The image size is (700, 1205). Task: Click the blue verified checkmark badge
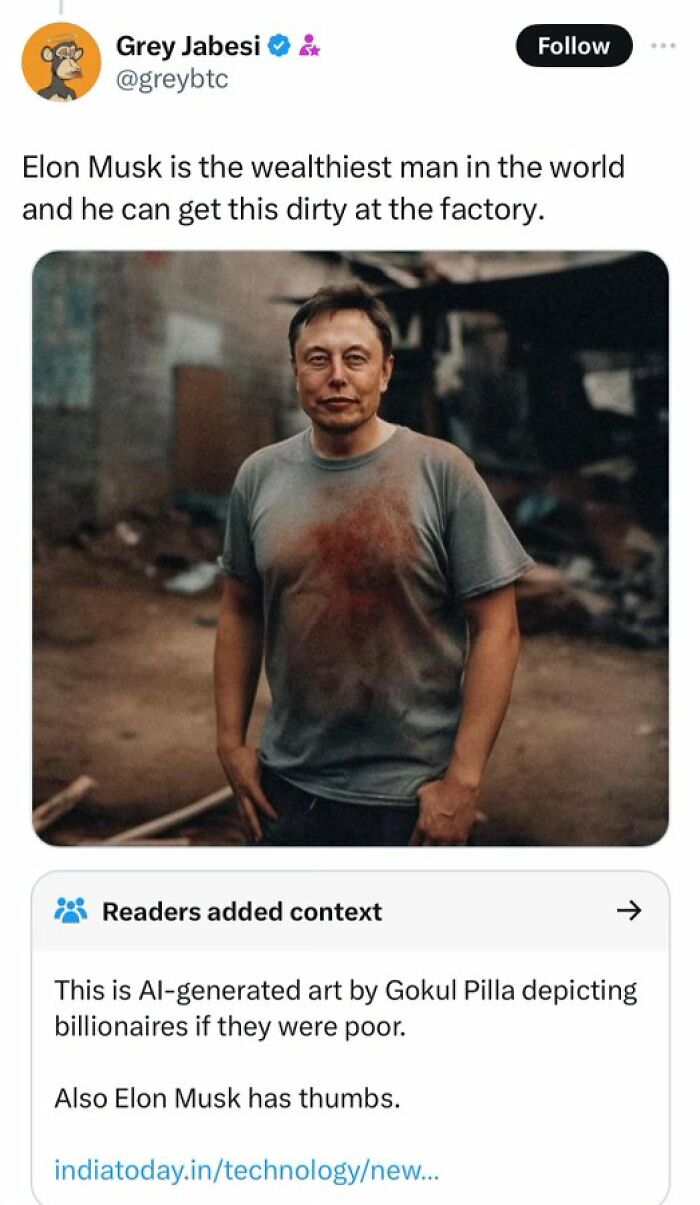click(x=281, y=46)
